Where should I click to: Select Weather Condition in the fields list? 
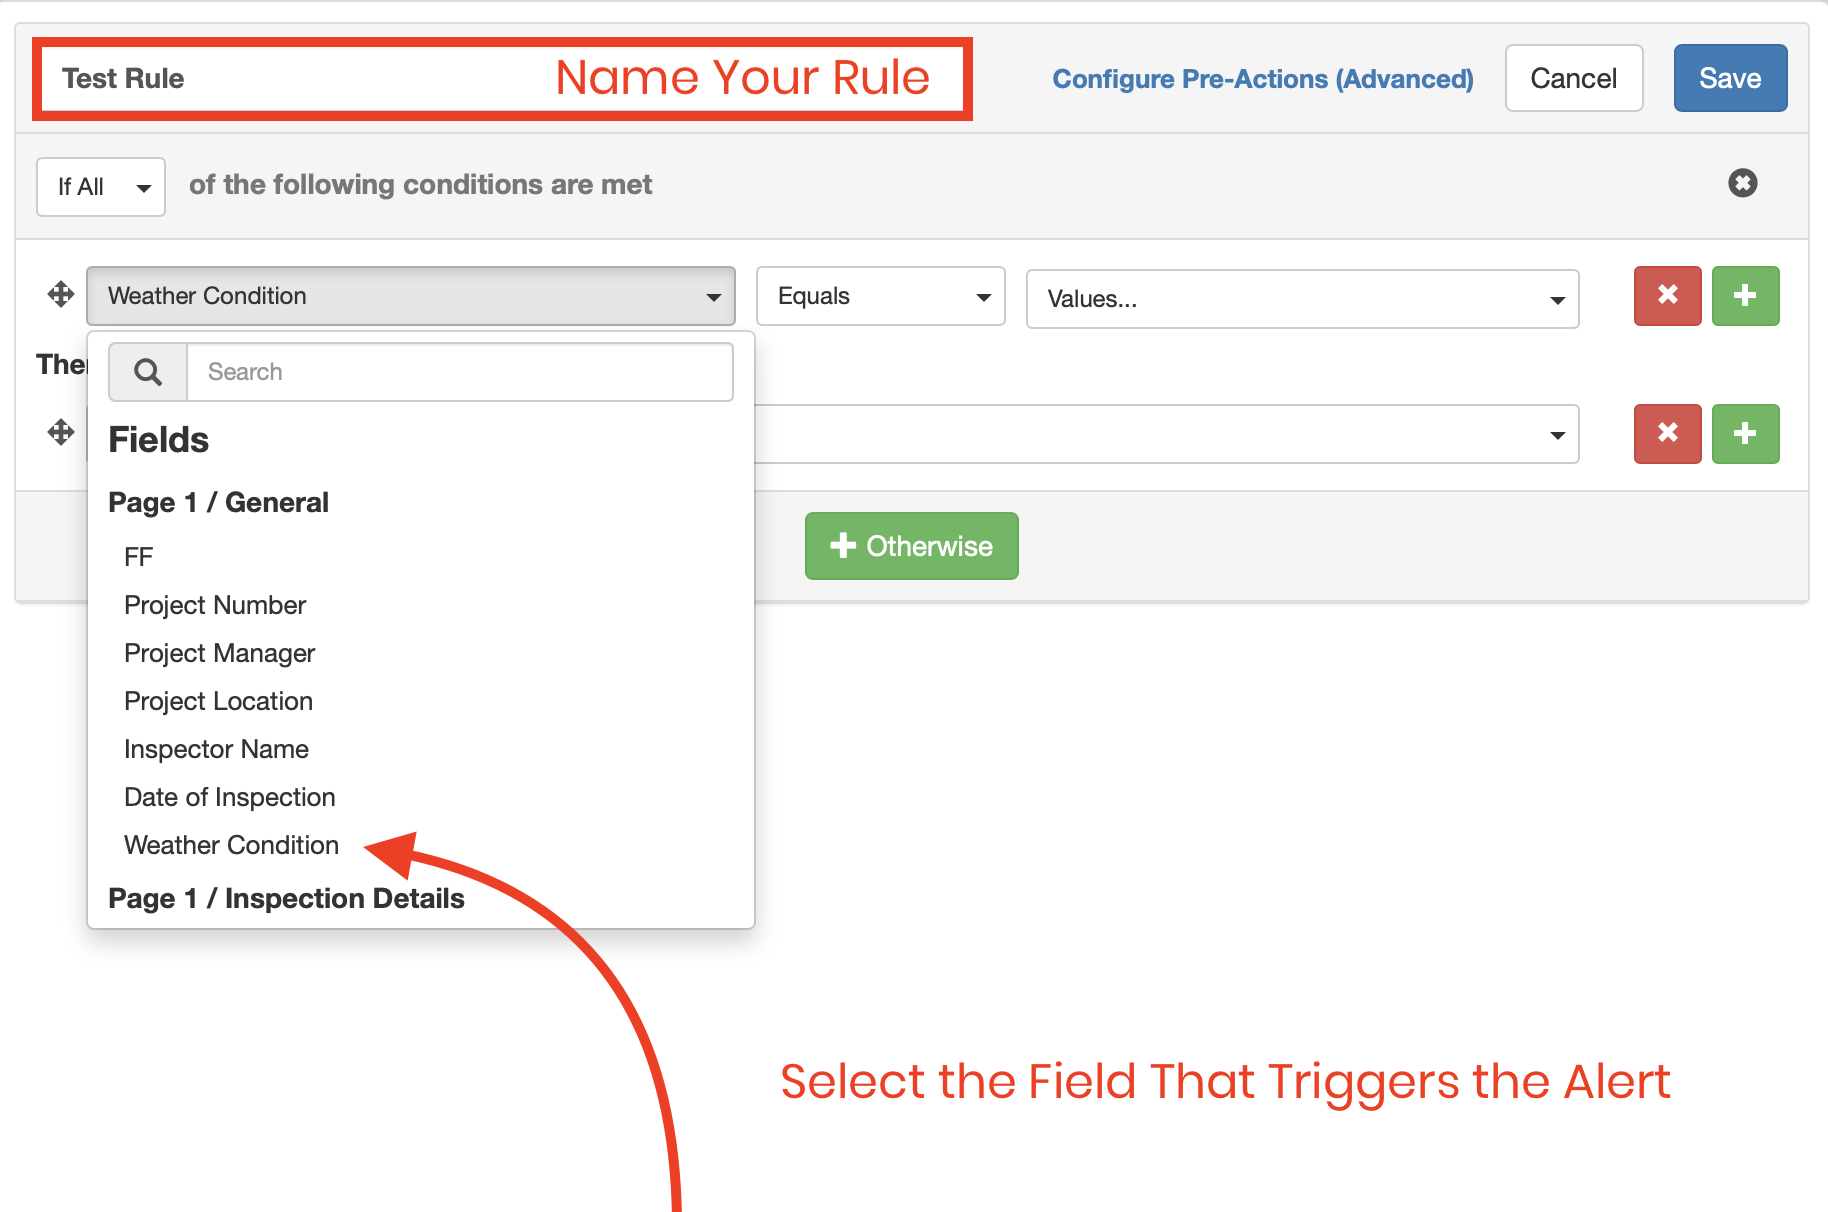(231, 845)
